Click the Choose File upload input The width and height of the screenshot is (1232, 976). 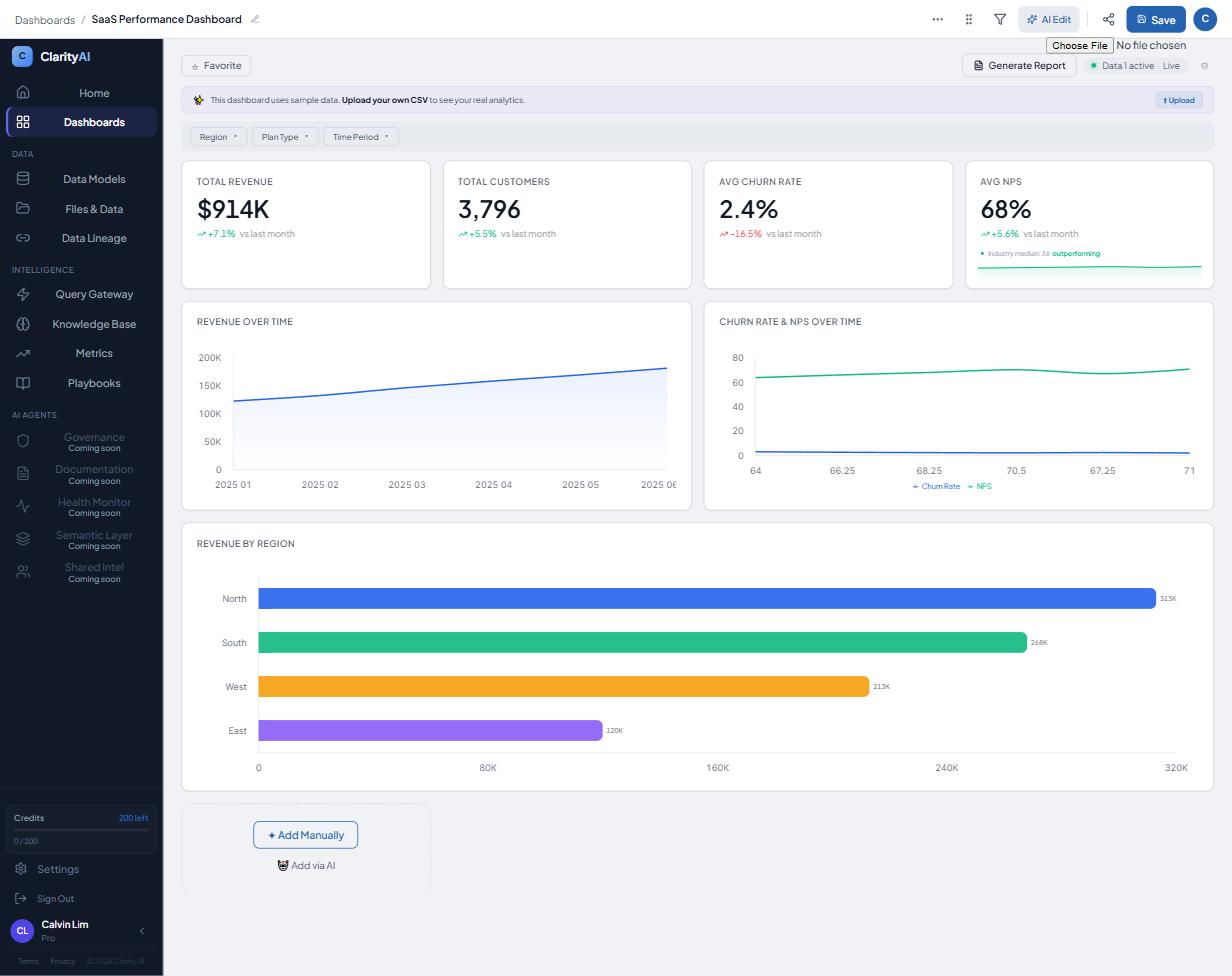pyautogui.click(x=1080, y=45)
